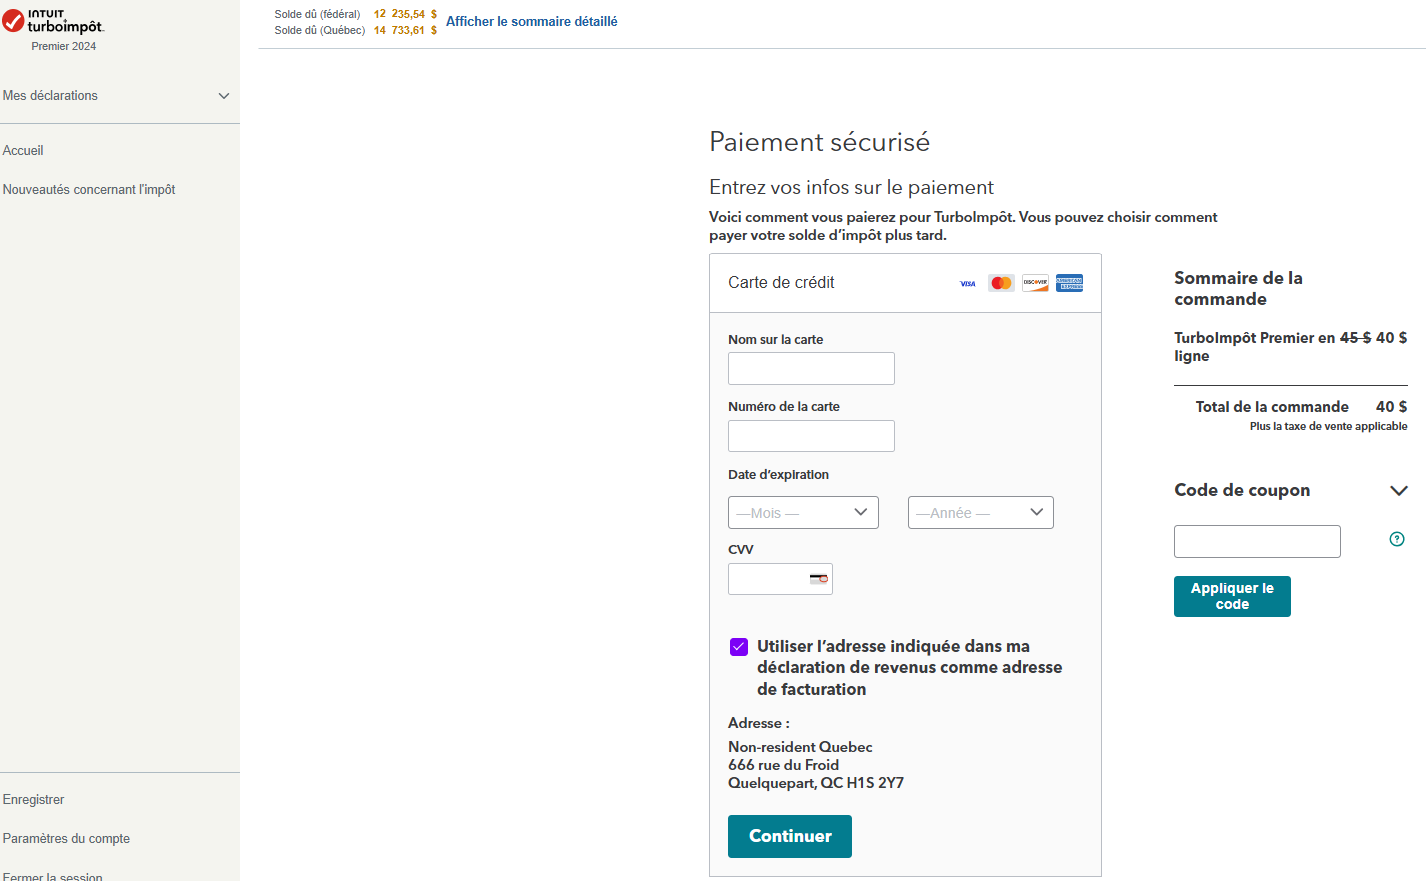
Task: Click the Nom sur la carte field
Action: 811,369
